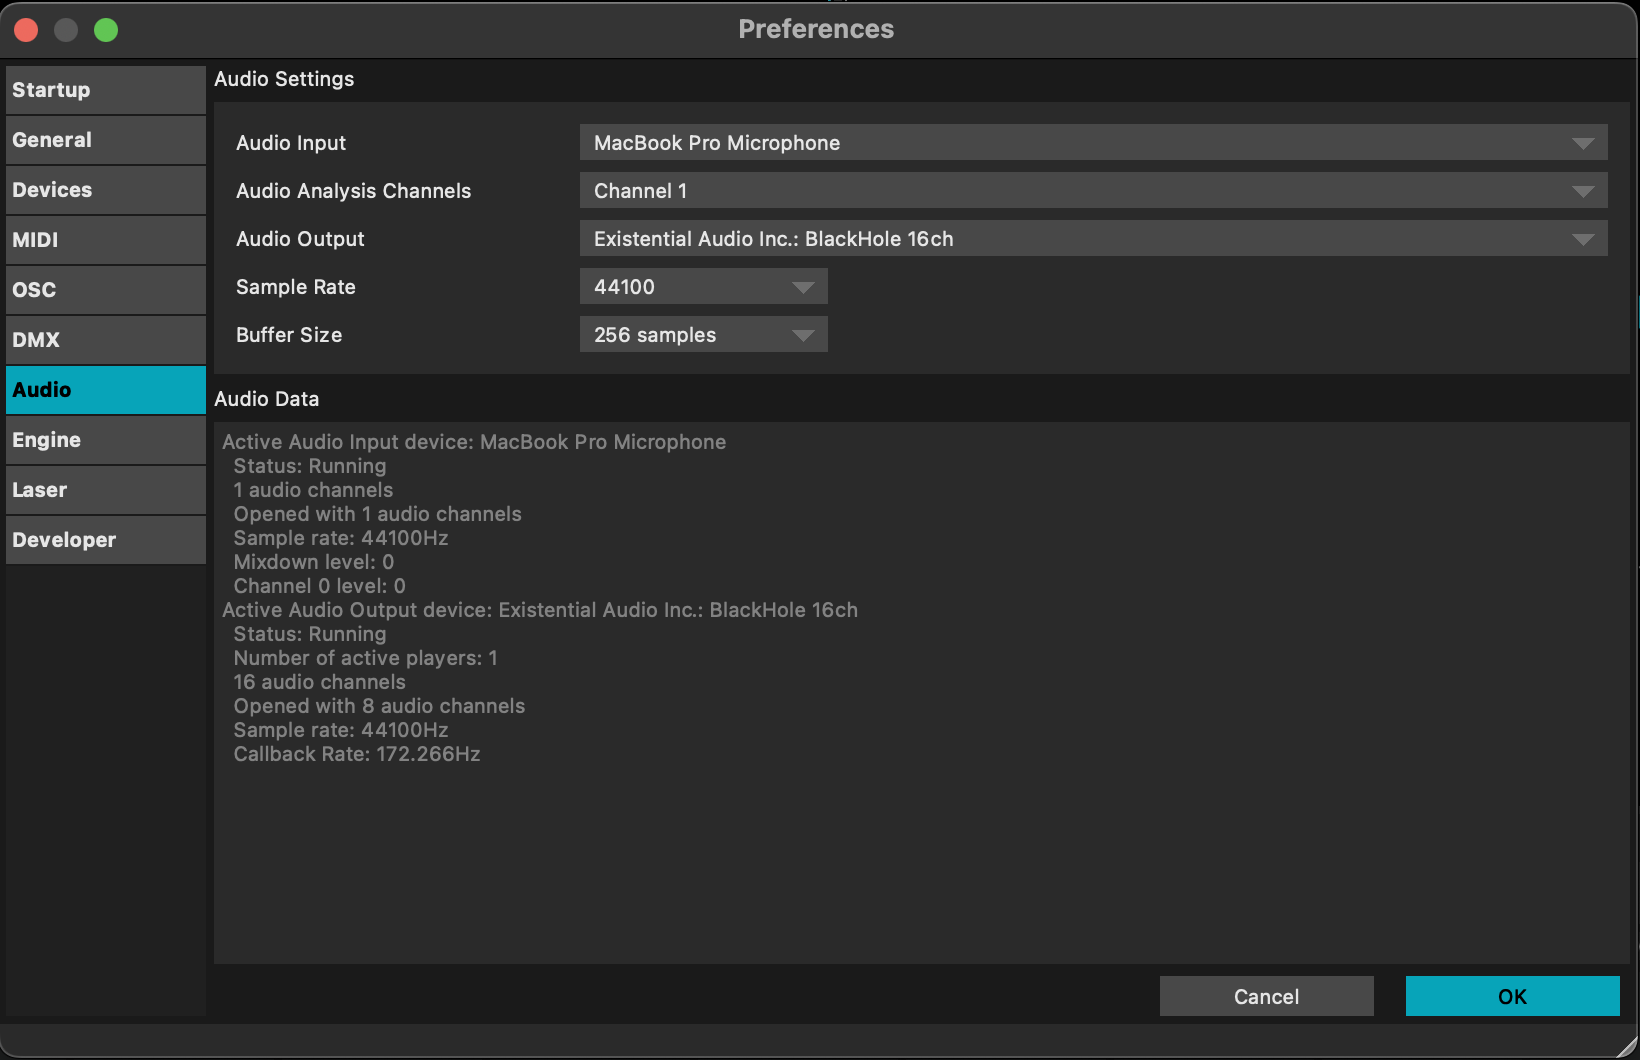Open the DMX preferences tab

tap(105, 340)
